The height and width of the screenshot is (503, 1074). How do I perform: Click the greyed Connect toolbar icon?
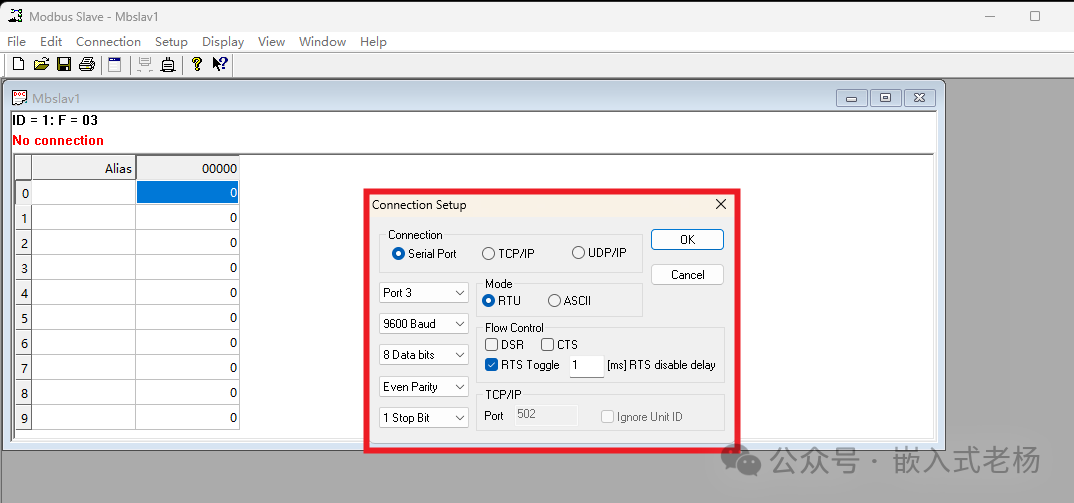(145, 64)
